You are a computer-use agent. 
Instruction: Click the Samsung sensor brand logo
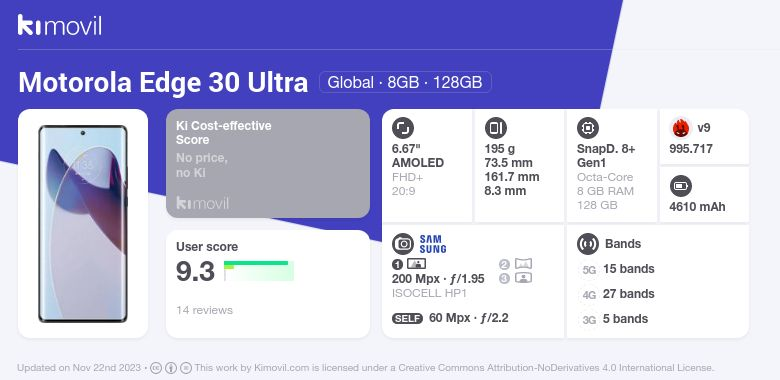[433, 244]
